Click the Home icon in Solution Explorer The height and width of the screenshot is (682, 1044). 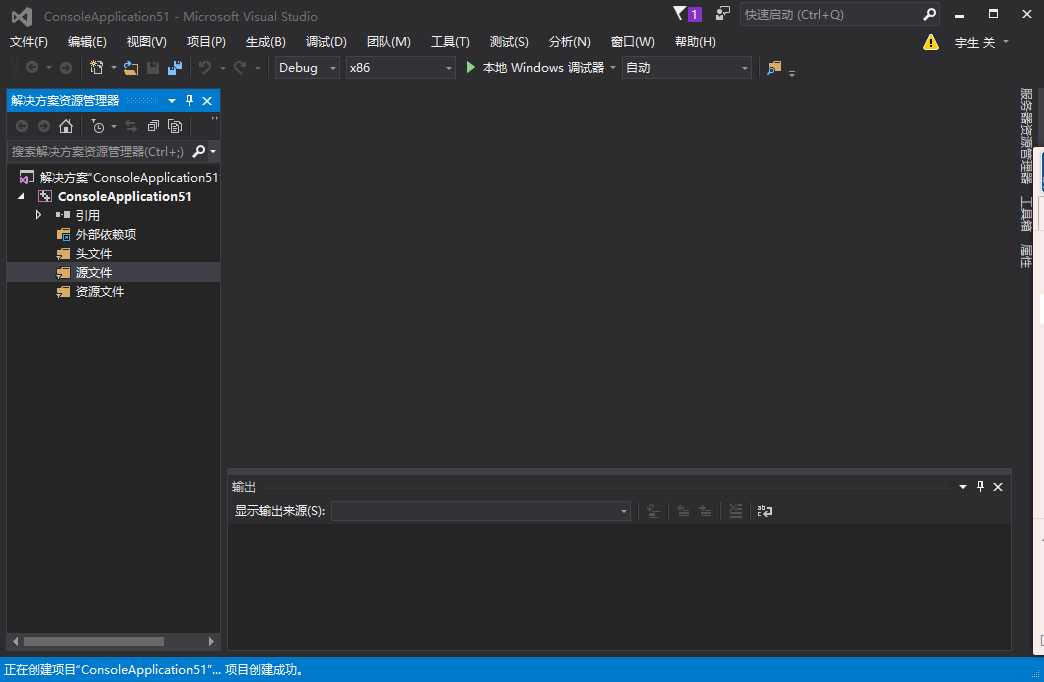66,126
